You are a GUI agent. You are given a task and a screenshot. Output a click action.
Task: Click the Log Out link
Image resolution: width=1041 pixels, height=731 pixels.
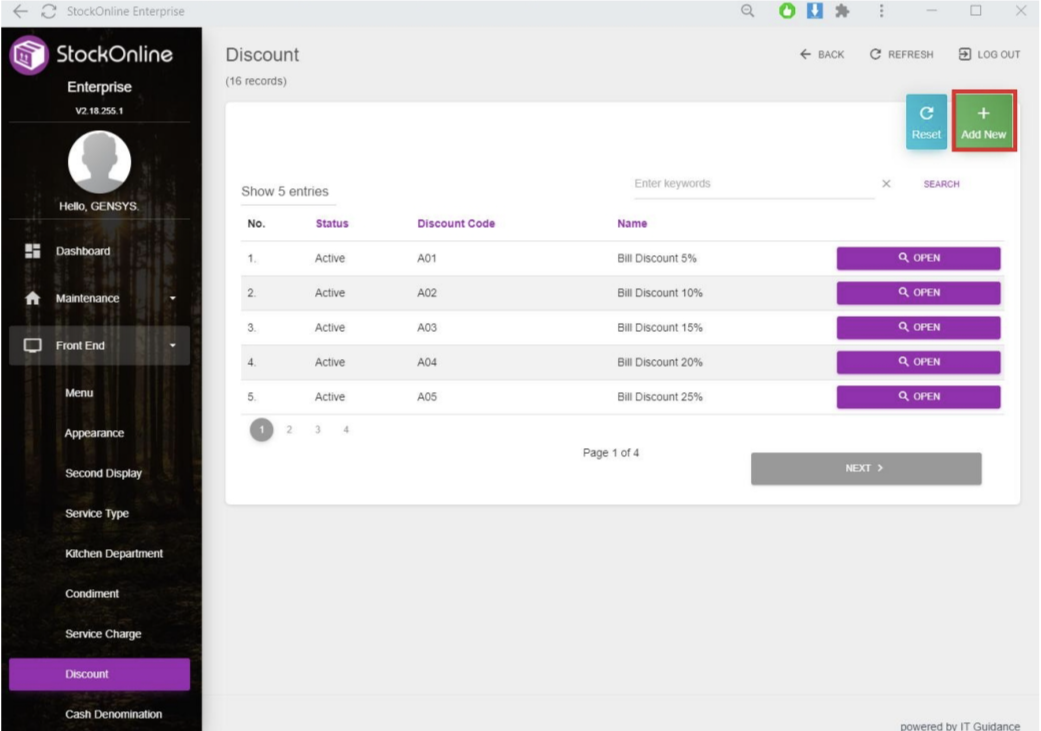989,55
